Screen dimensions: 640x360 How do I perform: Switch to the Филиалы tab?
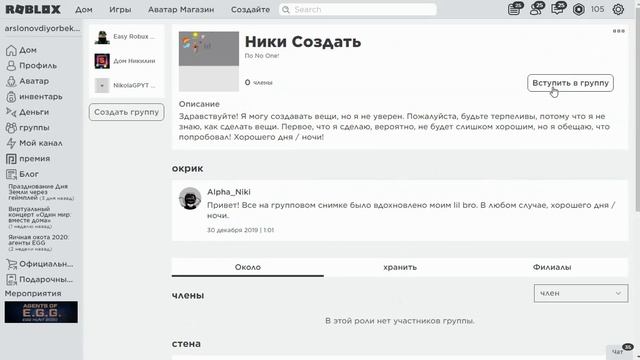click(x=552, y=267)
